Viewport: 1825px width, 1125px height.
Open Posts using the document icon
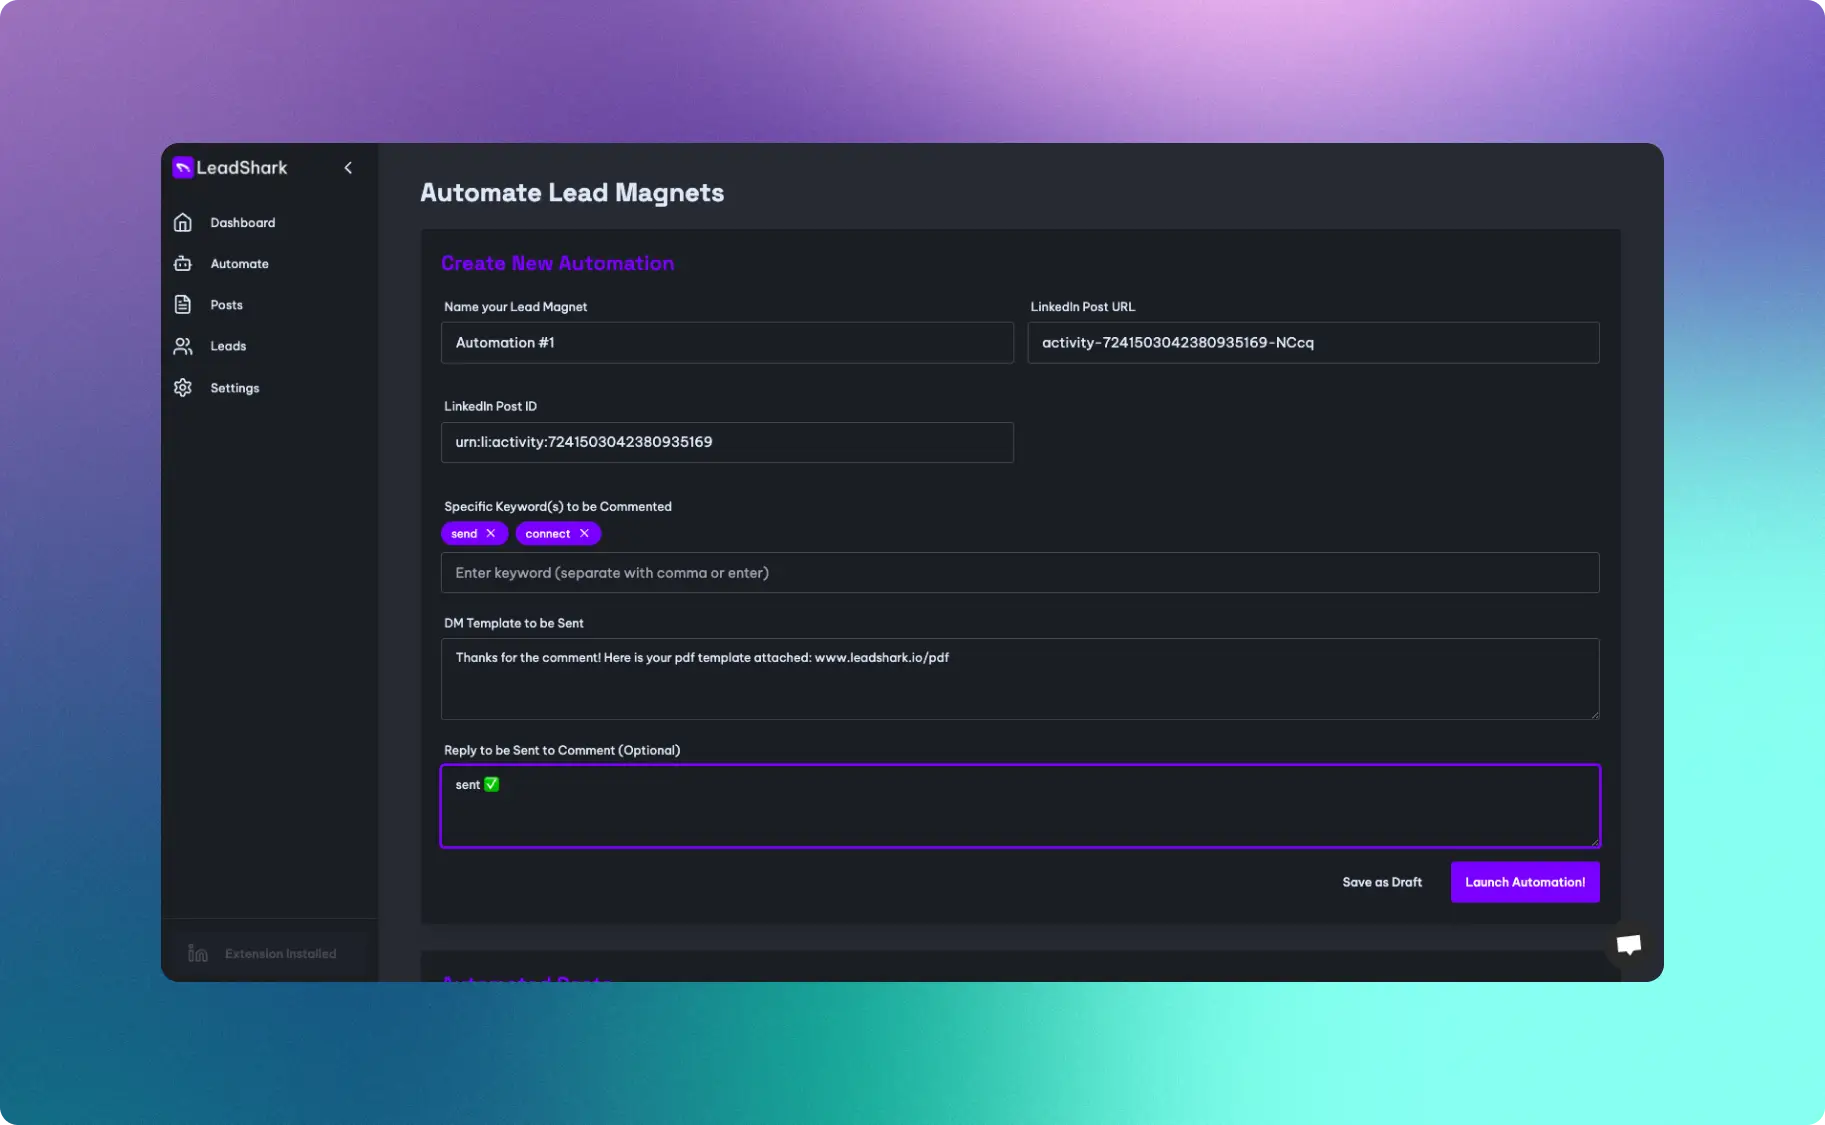pos(183,304)
